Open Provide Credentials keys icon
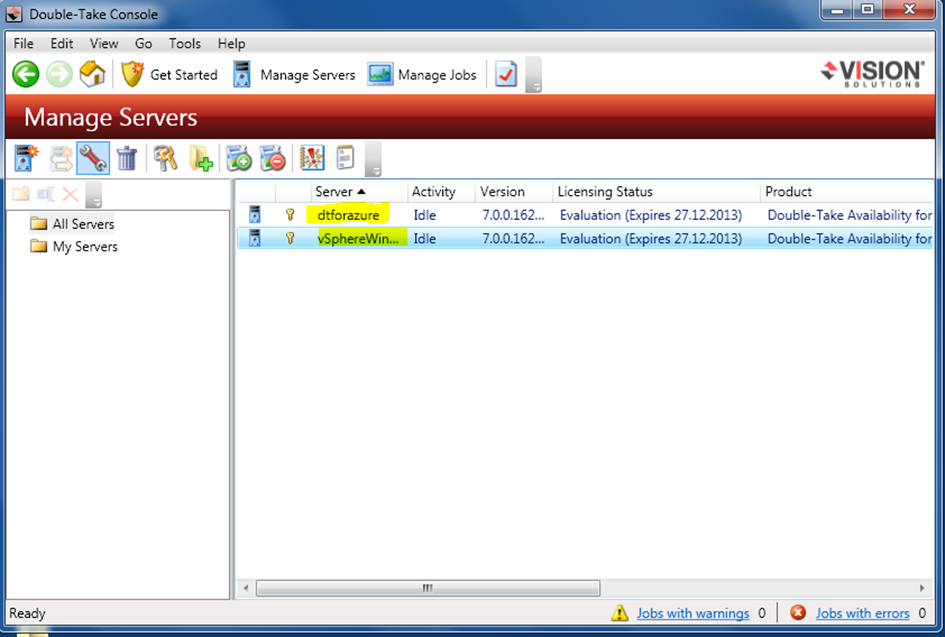 coord(165,158)
